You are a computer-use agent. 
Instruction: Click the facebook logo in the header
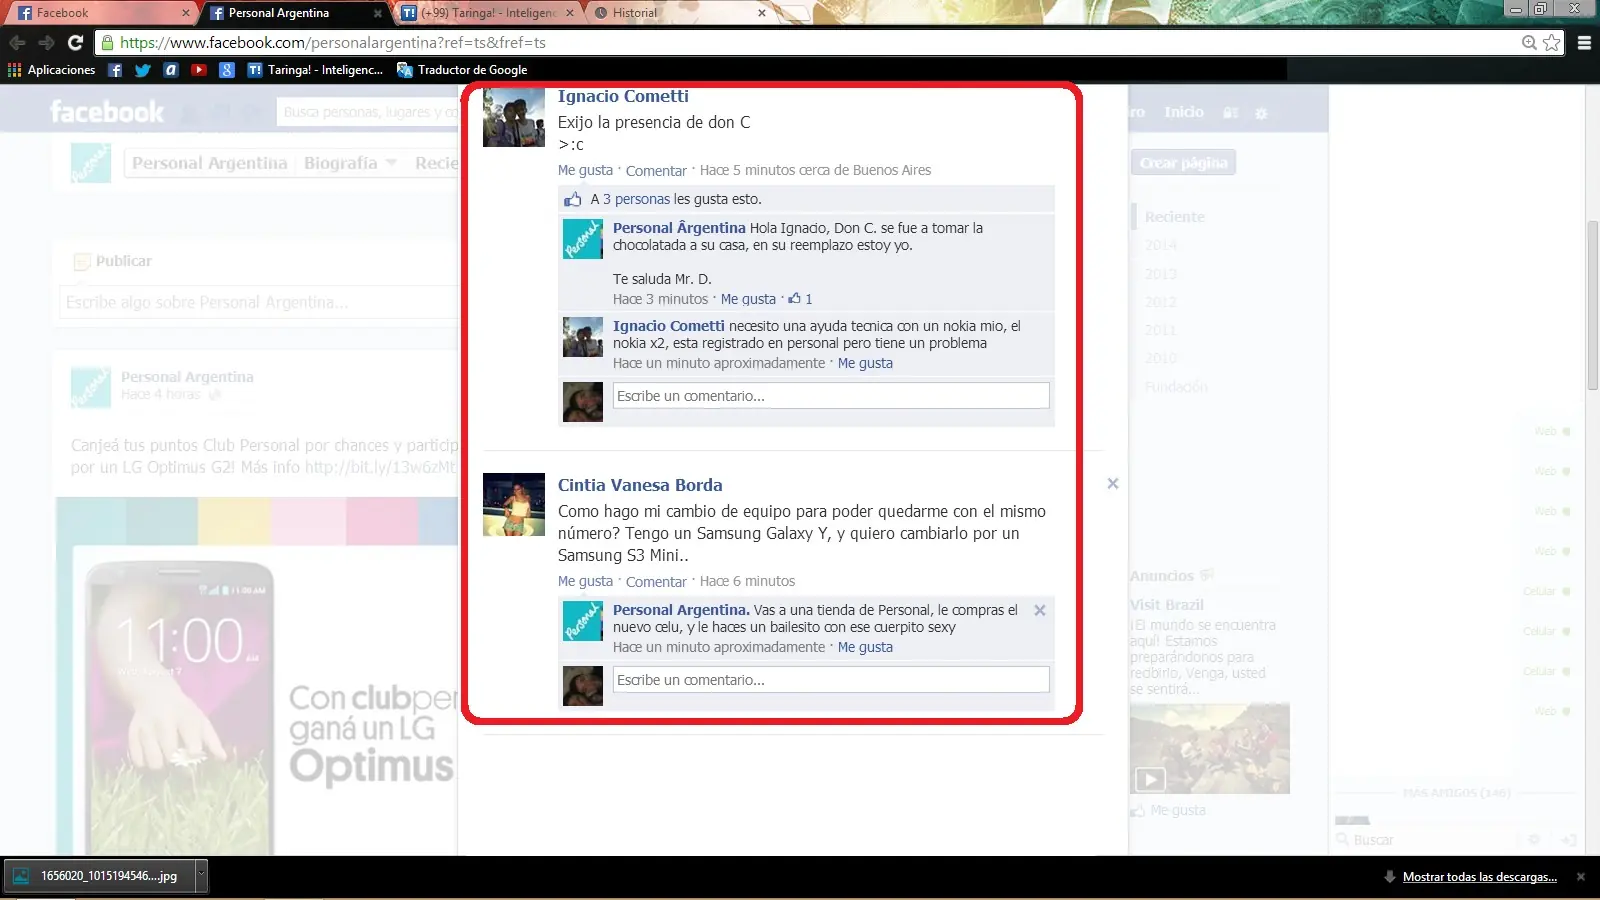click(x=107, y=112)
